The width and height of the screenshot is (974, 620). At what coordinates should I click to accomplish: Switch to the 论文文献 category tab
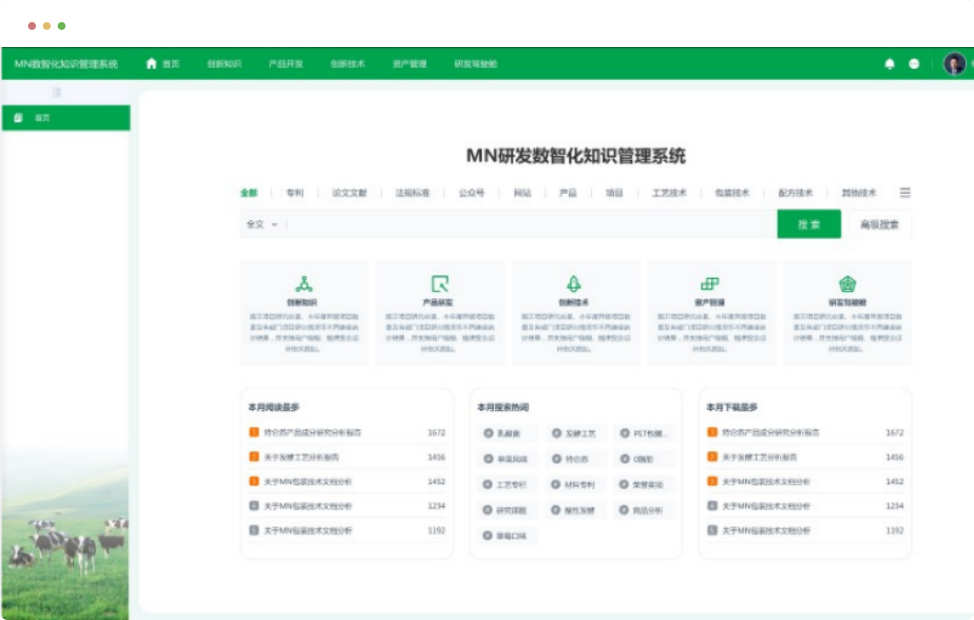(x=350, y=193)
